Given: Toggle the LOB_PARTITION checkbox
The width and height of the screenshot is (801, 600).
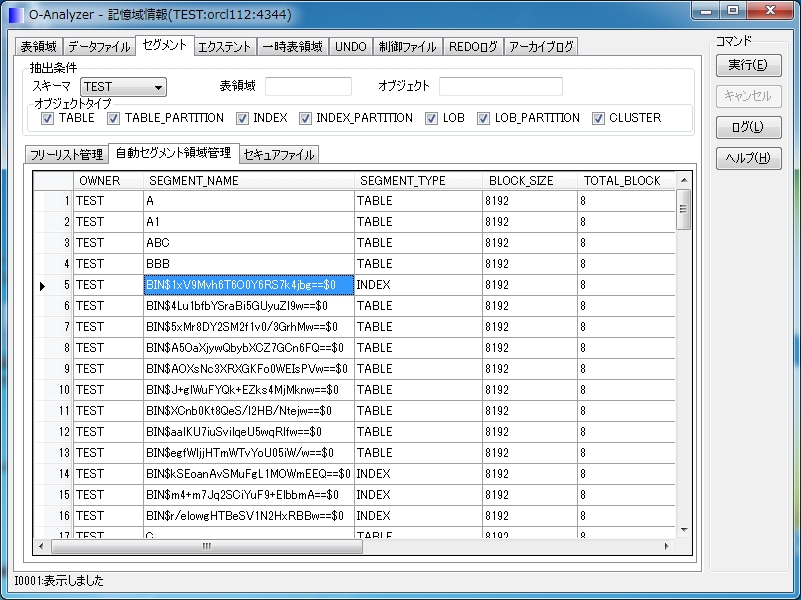Looking at the screenshot, I should click(x=484, y=118).
